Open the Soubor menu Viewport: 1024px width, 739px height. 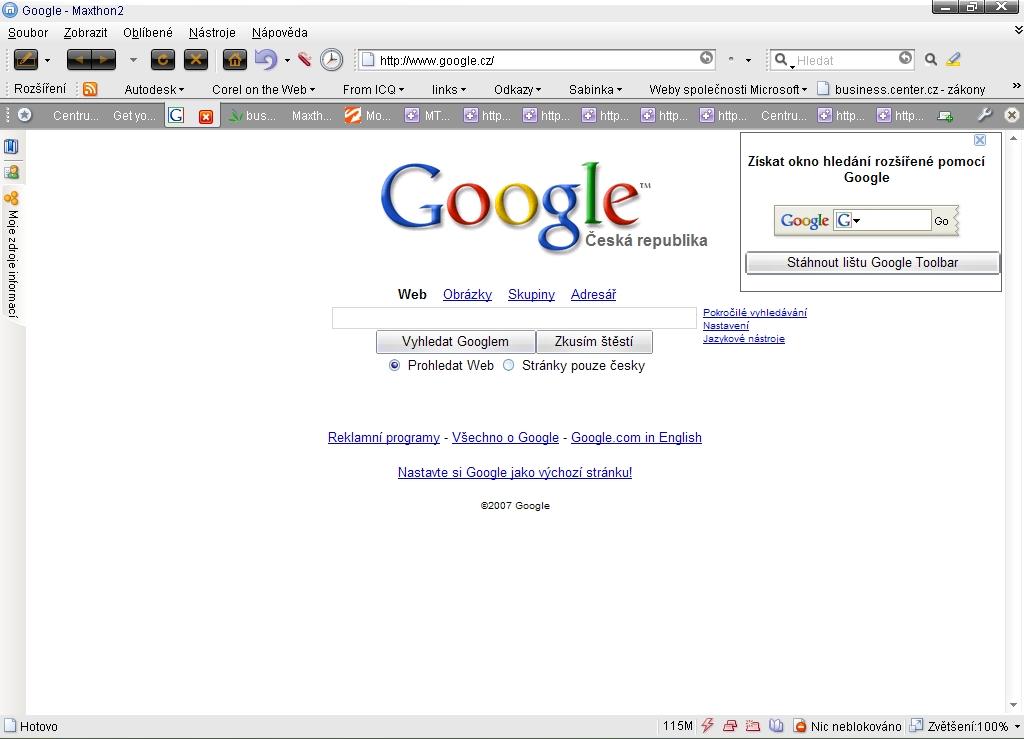coord(28,33)
